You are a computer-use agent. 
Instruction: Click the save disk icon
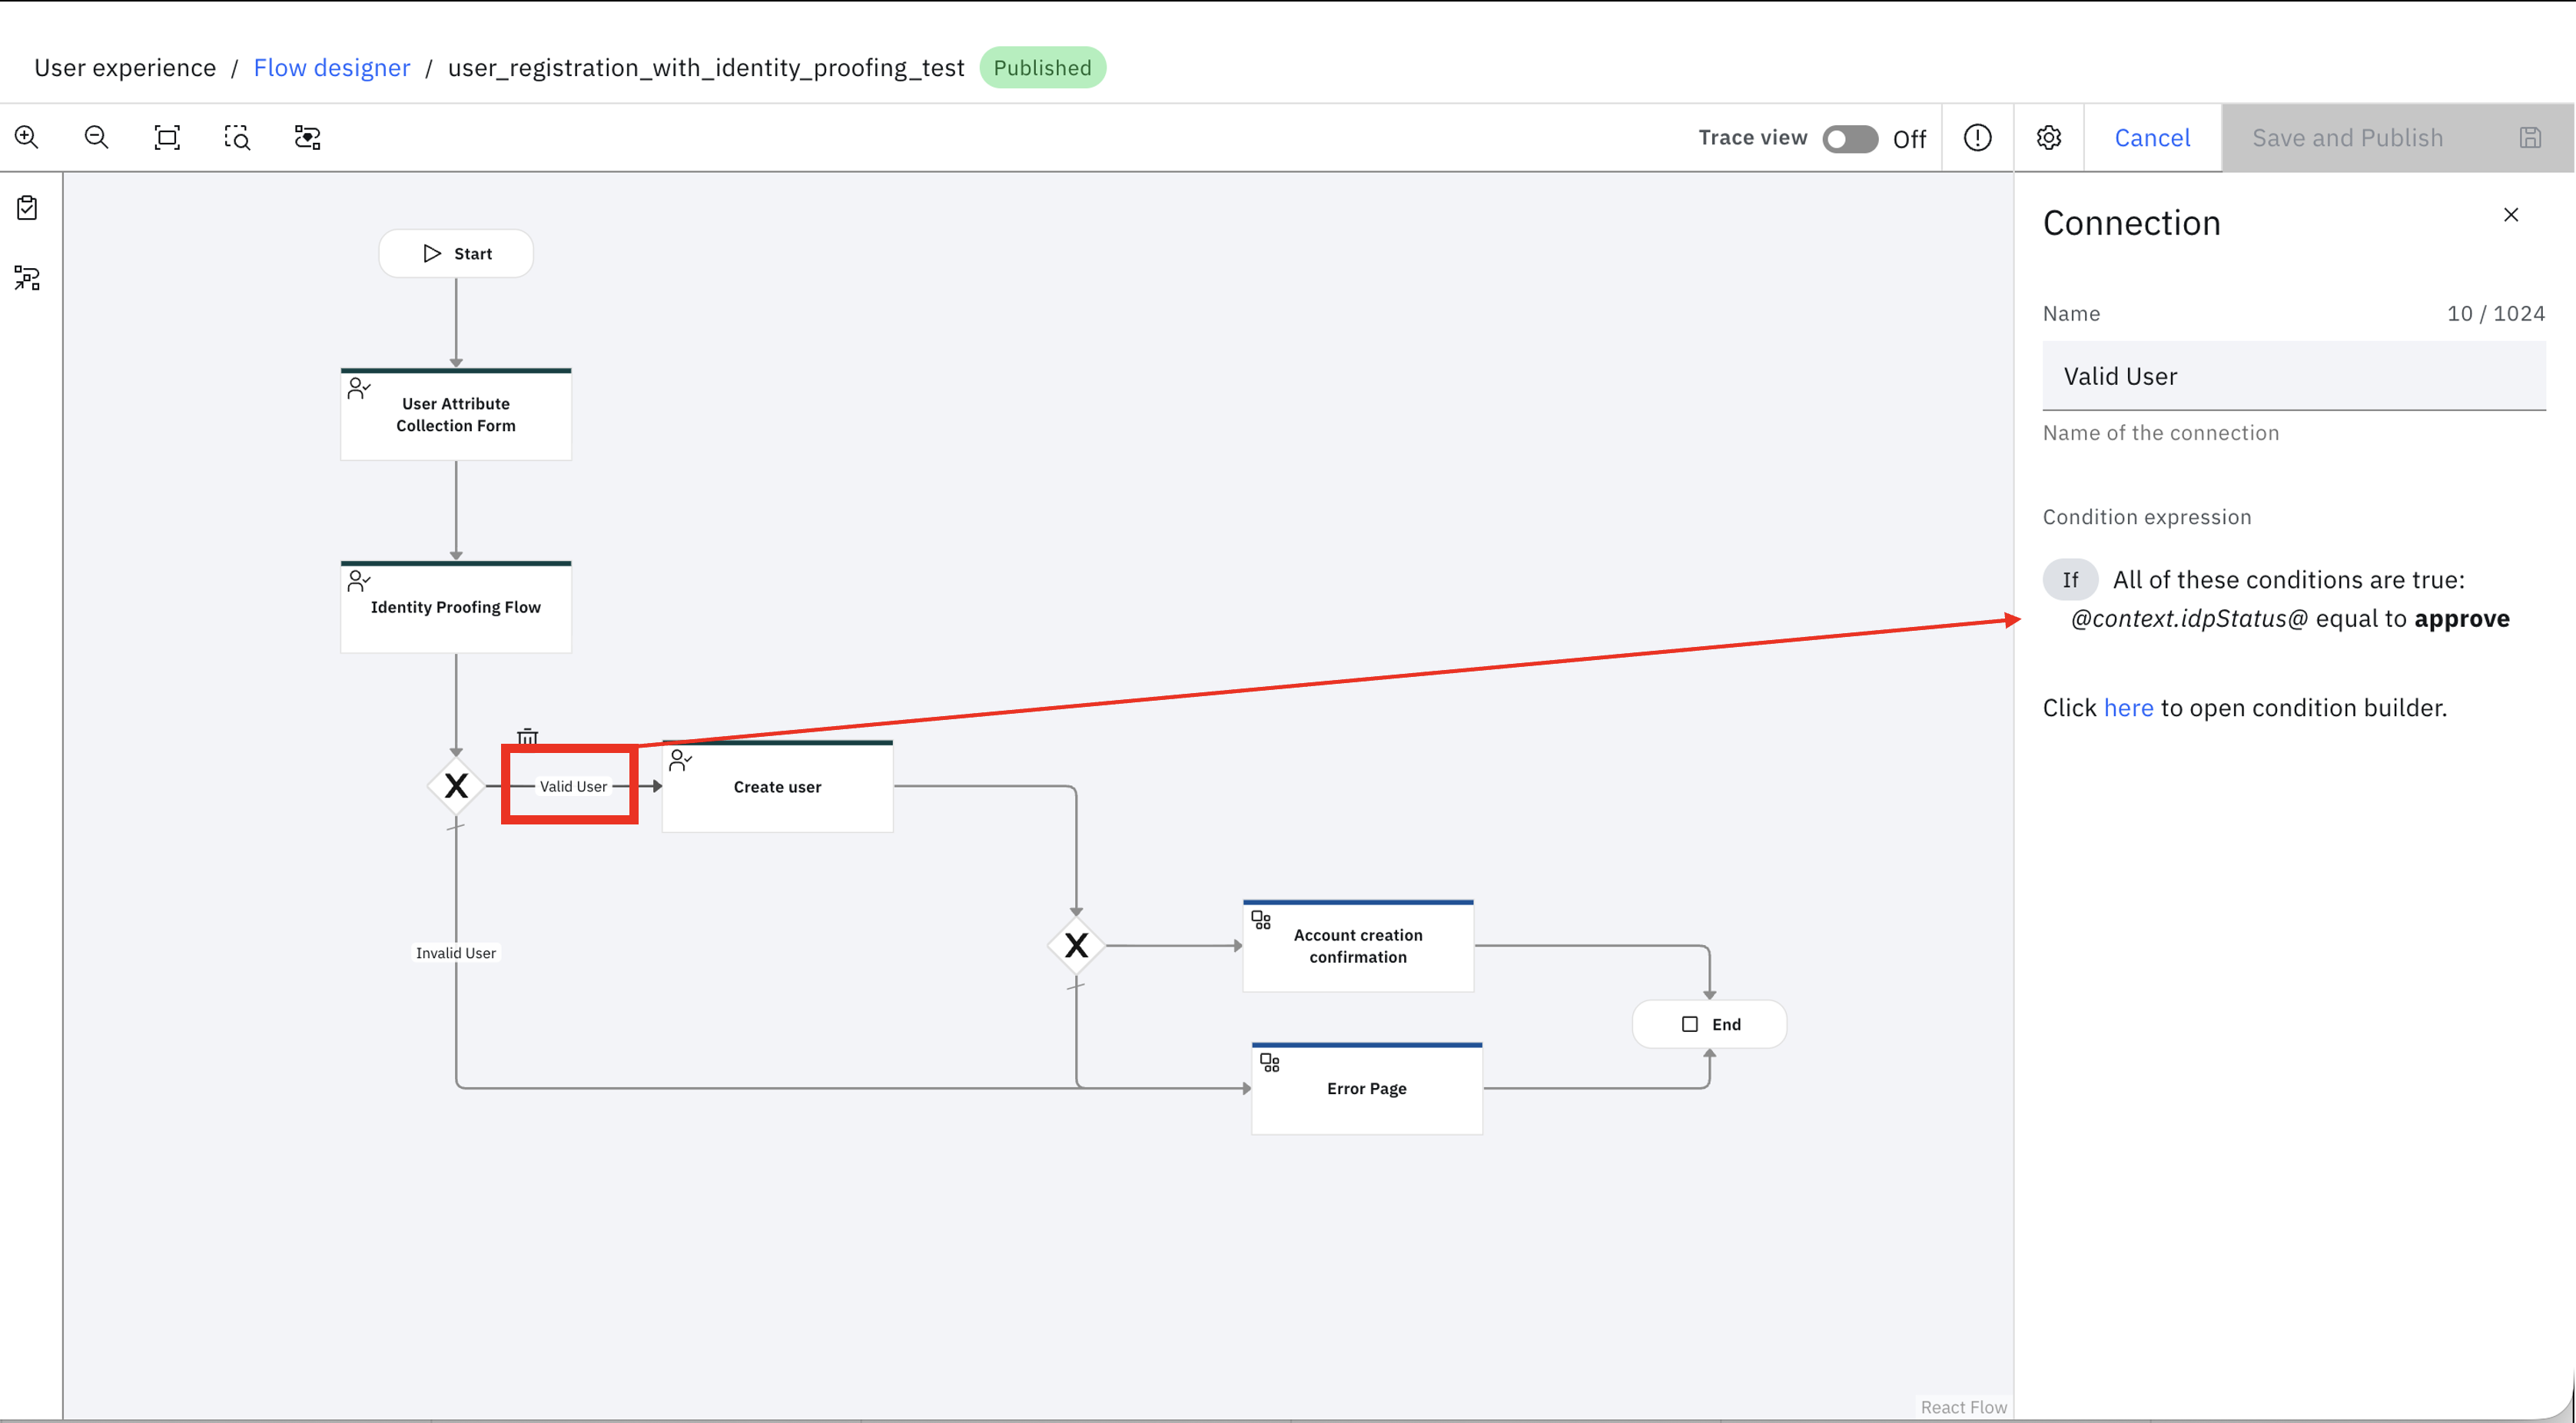[x=2530, y=138]
